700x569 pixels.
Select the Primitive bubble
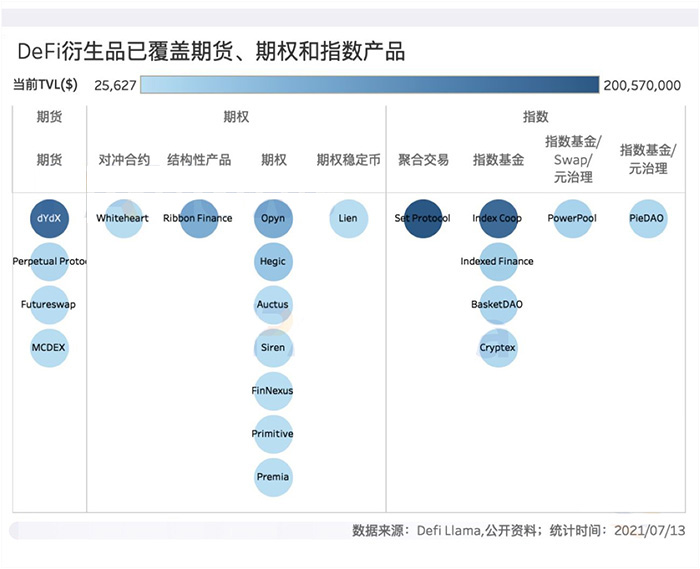[274, 434]
